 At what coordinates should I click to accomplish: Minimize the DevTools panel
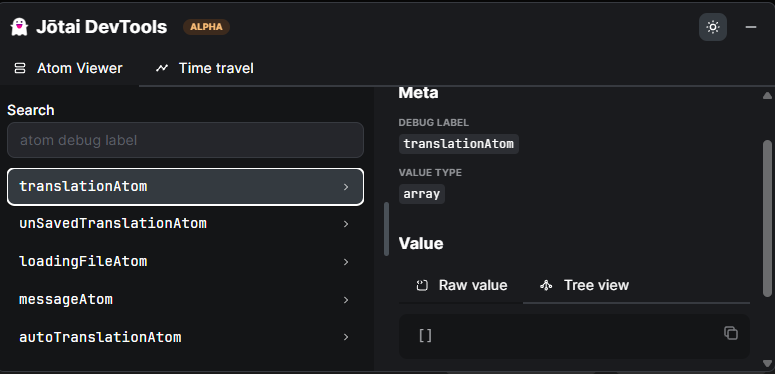pos(751,27)
